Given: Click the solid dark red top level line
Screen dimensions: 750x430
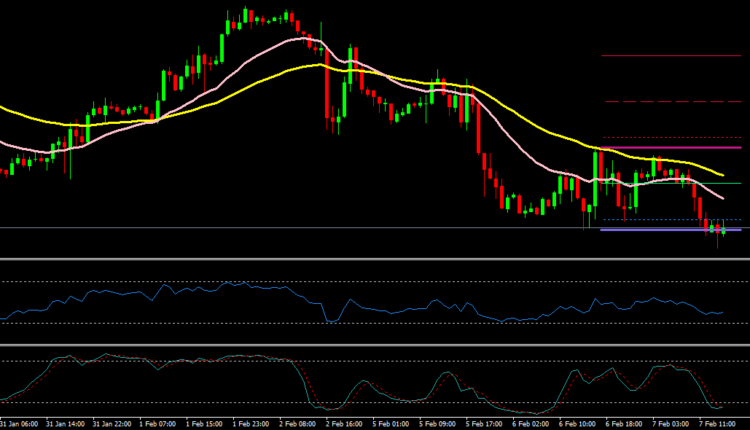Looking at the screenshot, I should pos(670,55).
